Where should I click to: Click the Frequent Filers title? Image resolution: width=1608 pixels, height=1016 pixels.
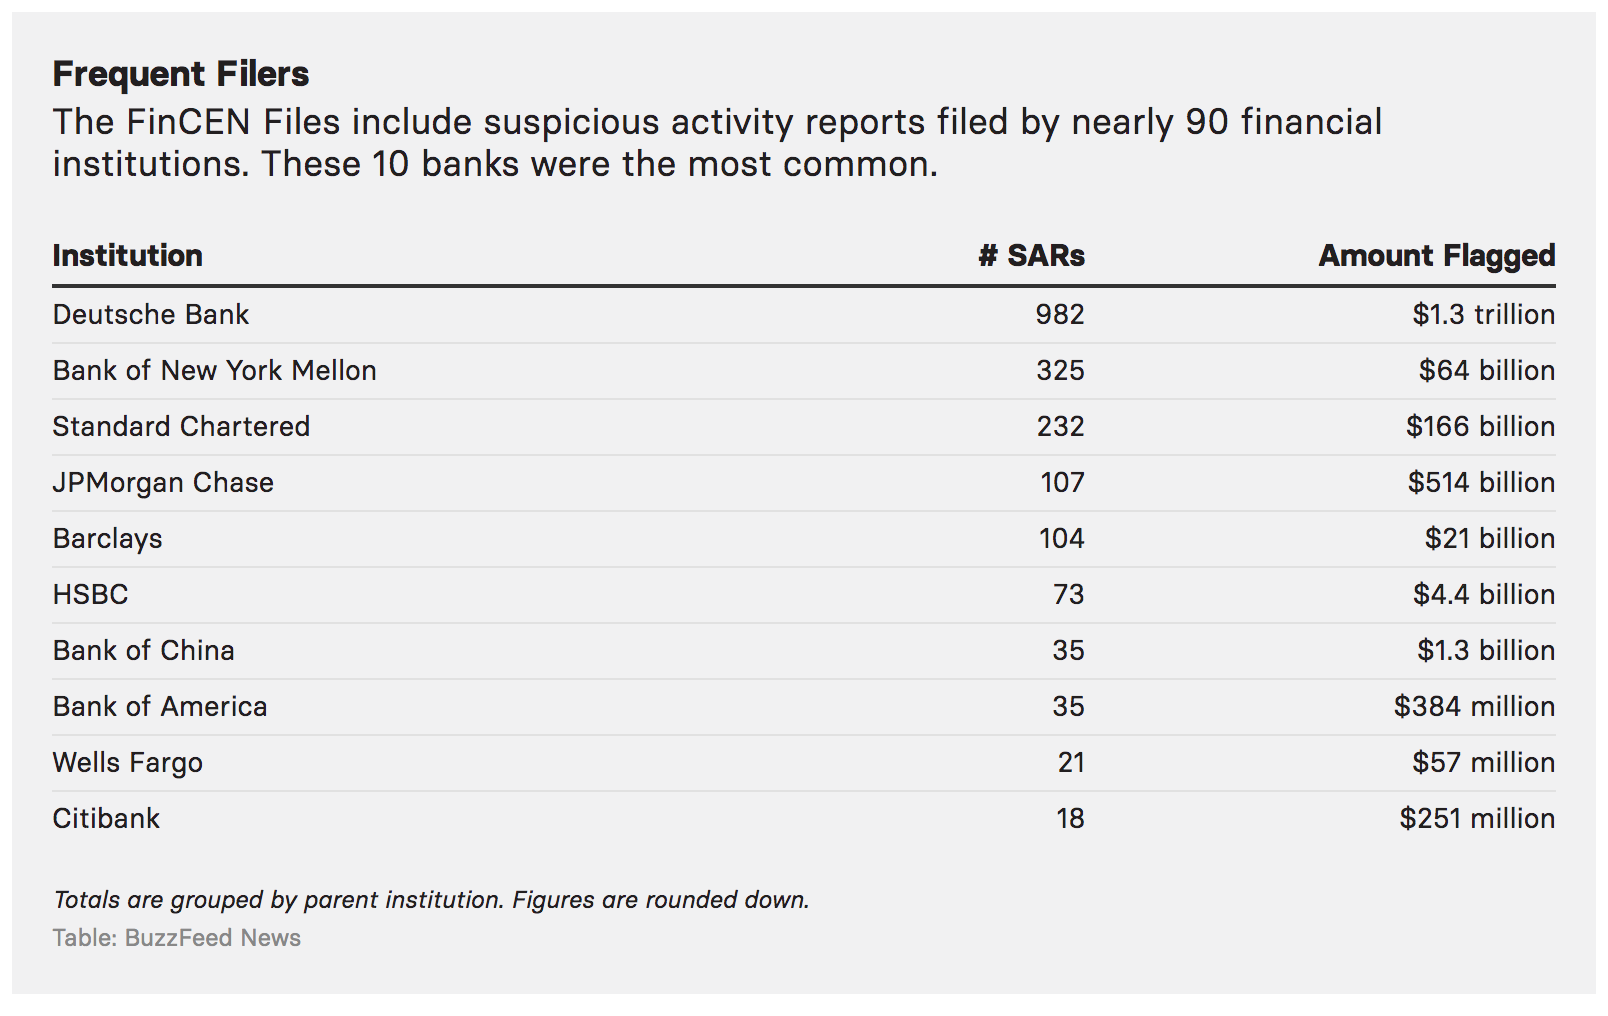[181, 74]
